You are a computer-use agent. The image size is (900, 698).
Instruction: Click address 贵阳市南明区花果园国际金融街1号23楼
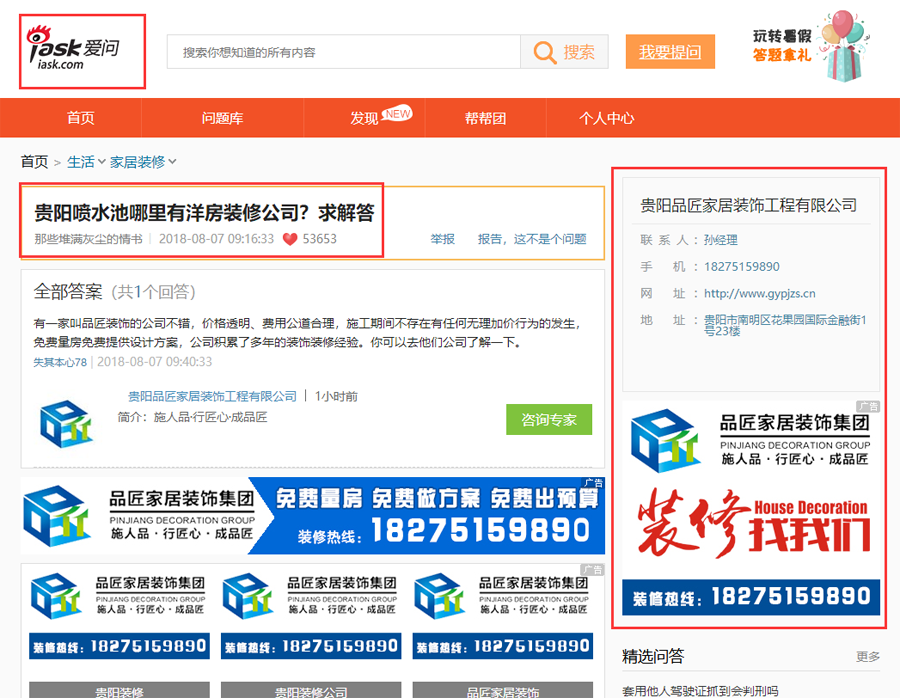785,325
